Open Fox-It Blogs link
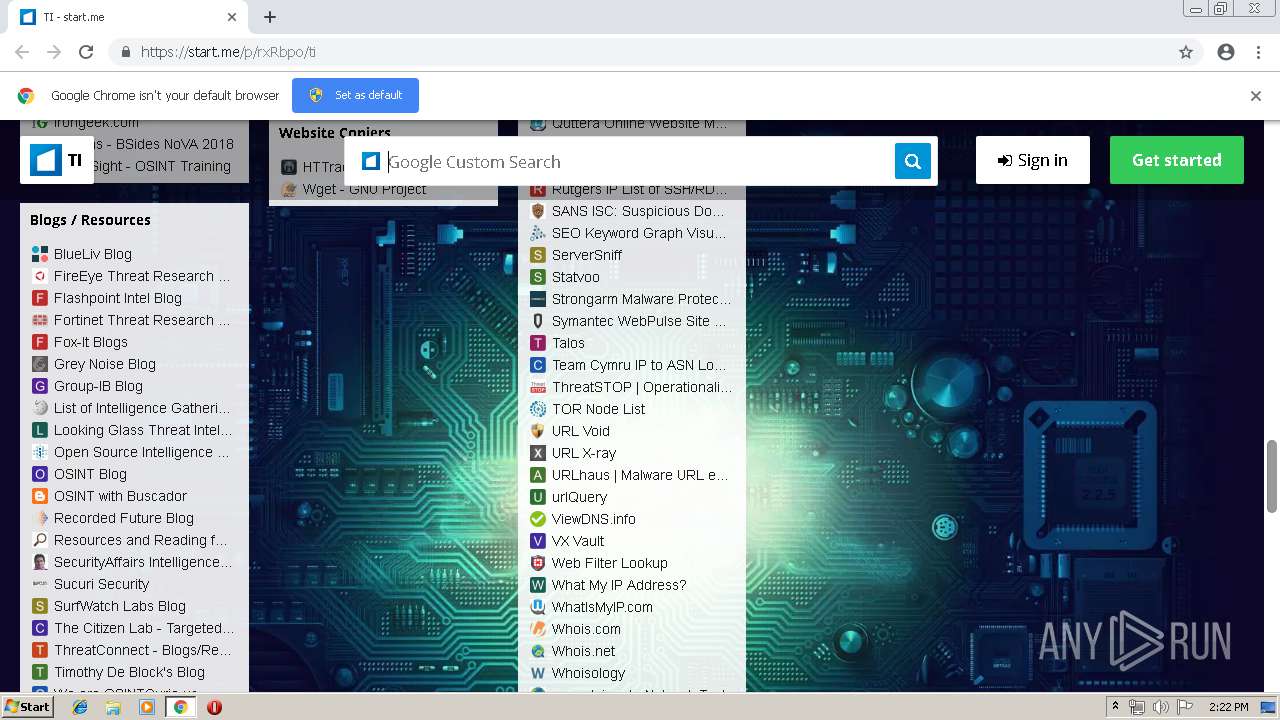Image resolution: width=1280 pixels, height=720 pixels. click(x=91, y=342)
